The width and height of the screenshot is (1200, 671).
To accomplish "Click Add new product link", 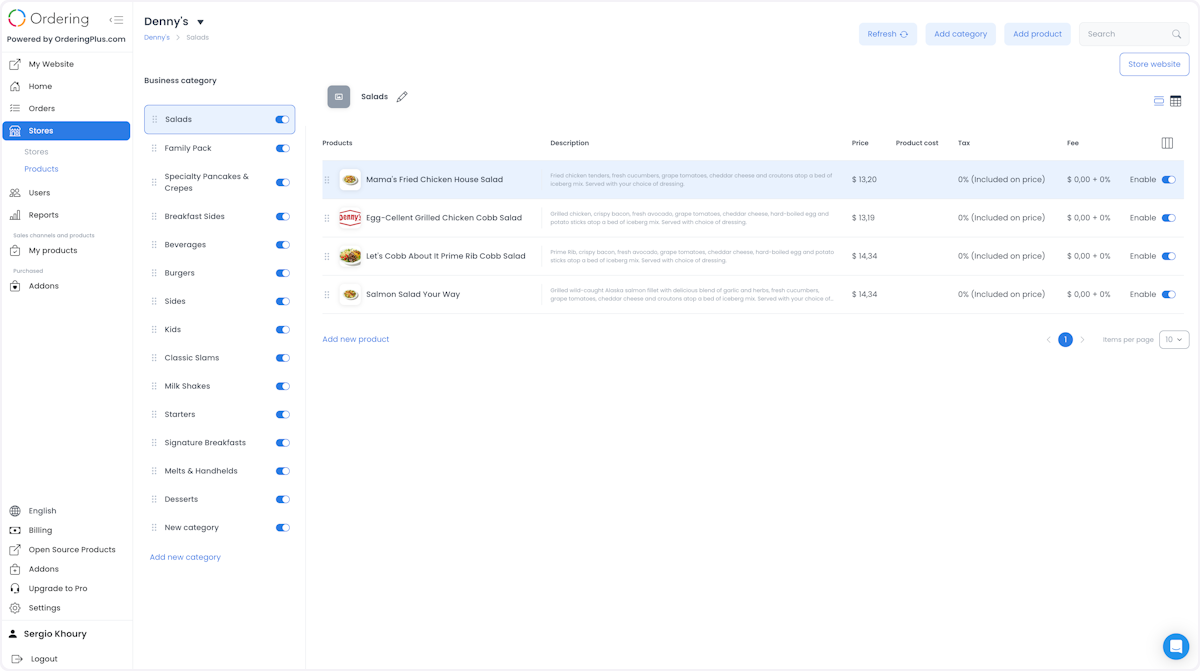I will [x=356, y=340].
